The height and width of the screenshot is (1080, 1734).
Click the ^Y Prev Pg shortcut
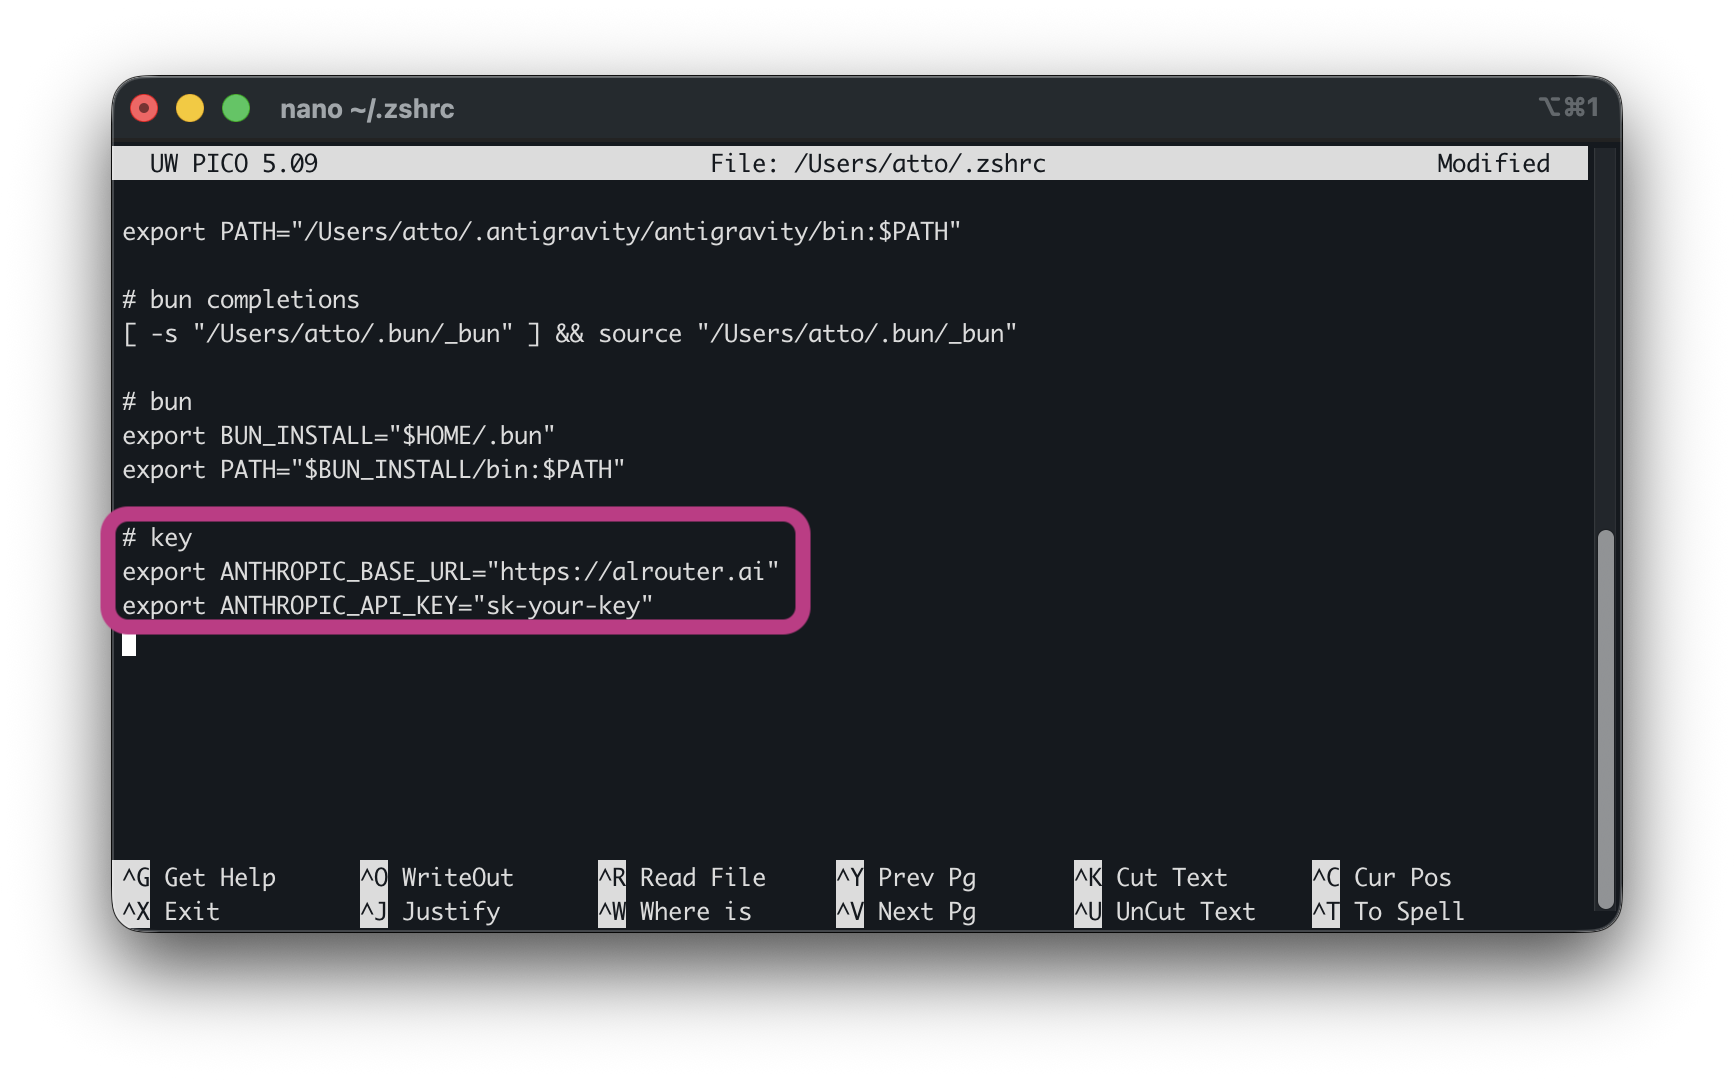click(x=906, y=877)
